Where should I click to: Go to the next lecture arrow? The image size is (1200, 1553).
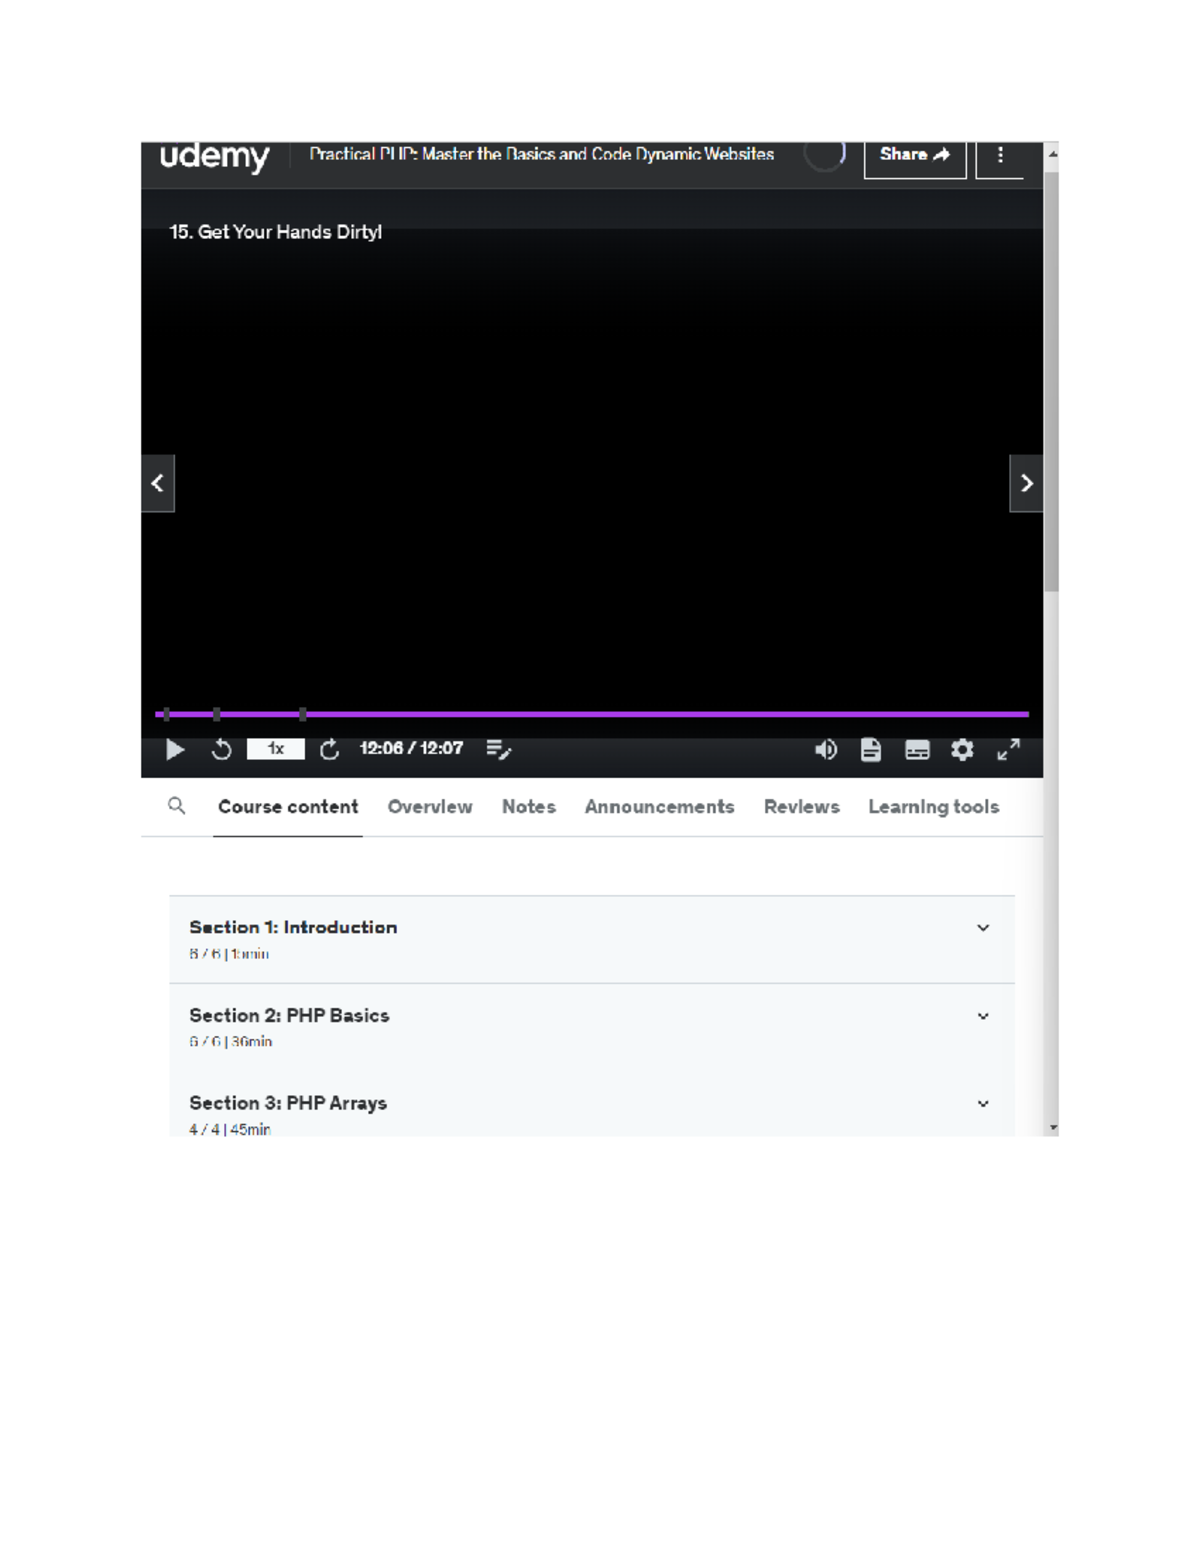coord(1025,483)
